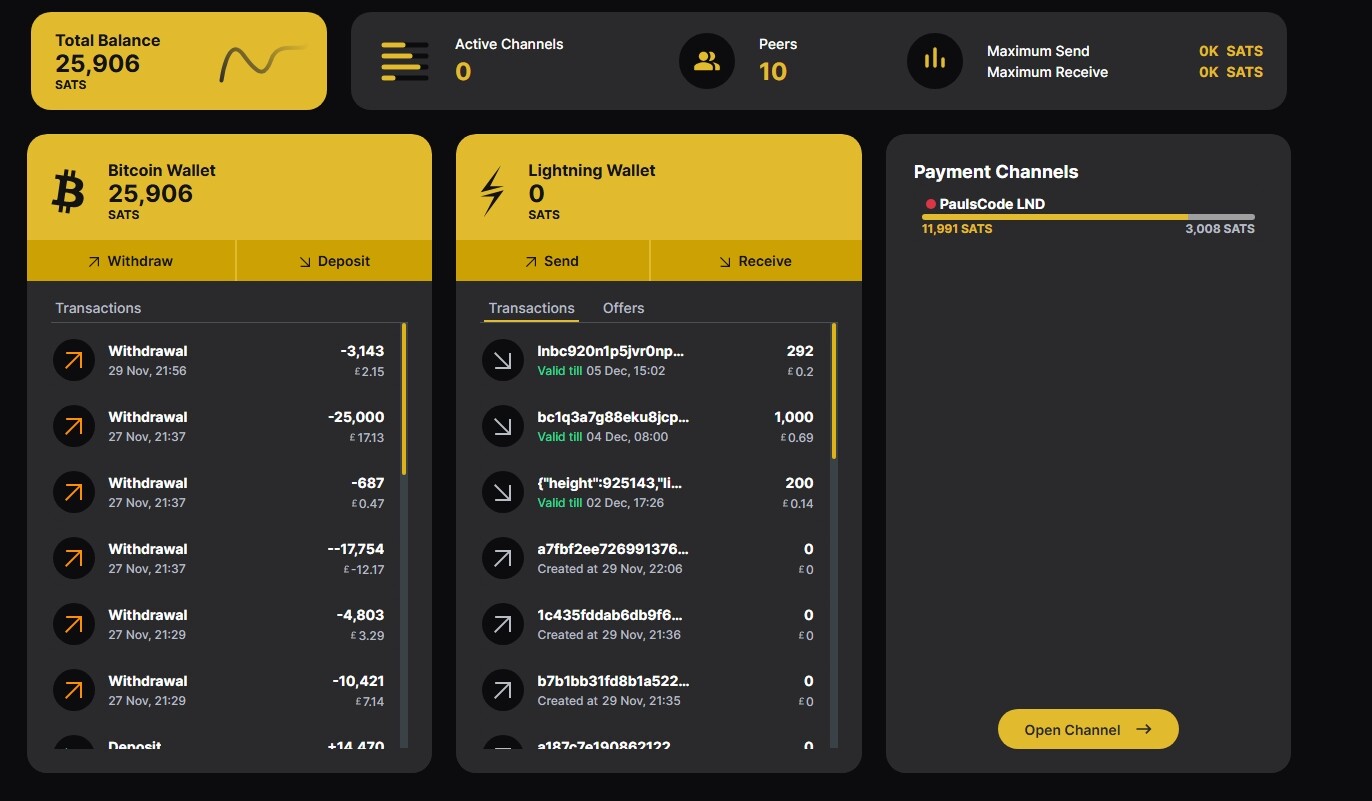Click Send in the Lightning Wallet
This screenshot has width=1372, height=801.
(552, 261)
